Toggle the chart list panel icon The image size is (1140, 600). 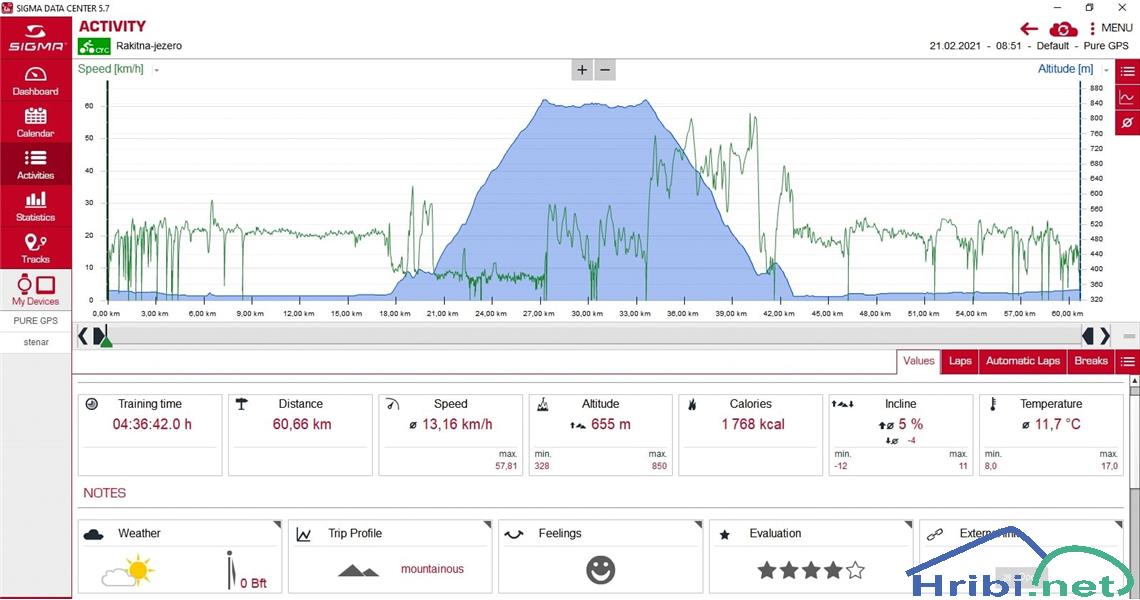coord(1127,71)
